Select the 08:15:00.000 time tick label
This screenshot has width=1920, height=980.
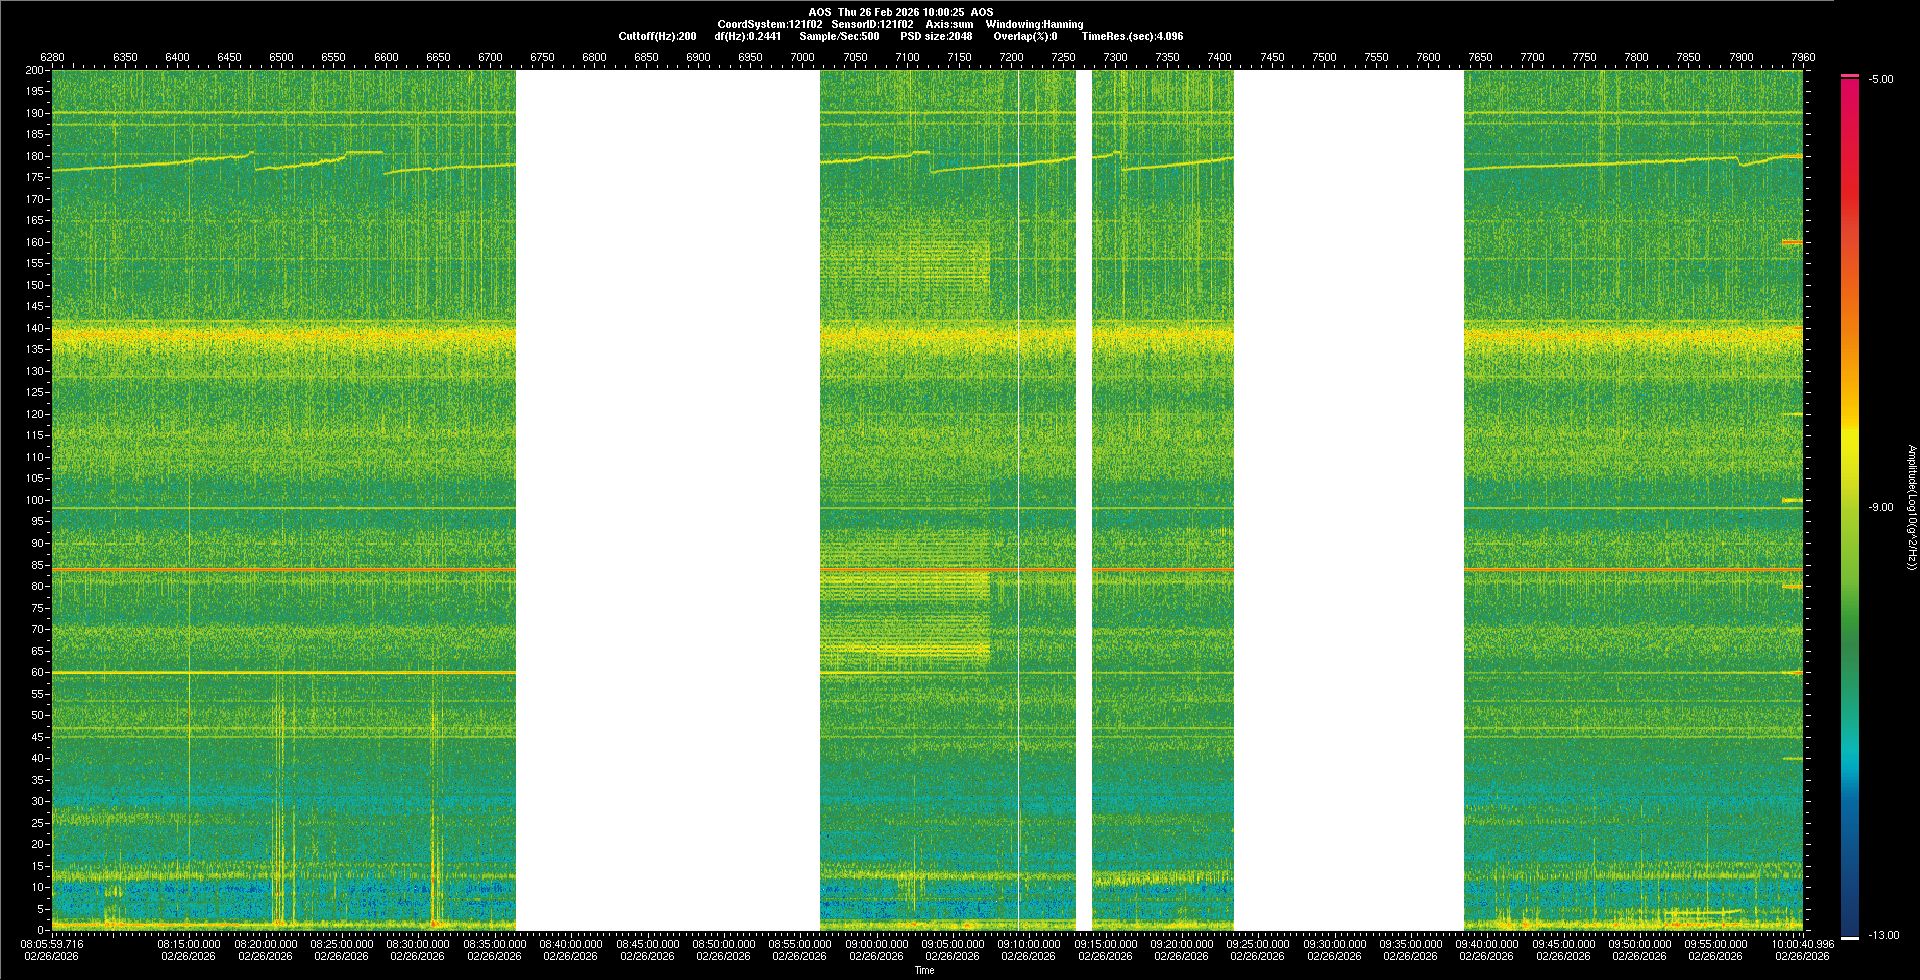(x=188, y=944)
